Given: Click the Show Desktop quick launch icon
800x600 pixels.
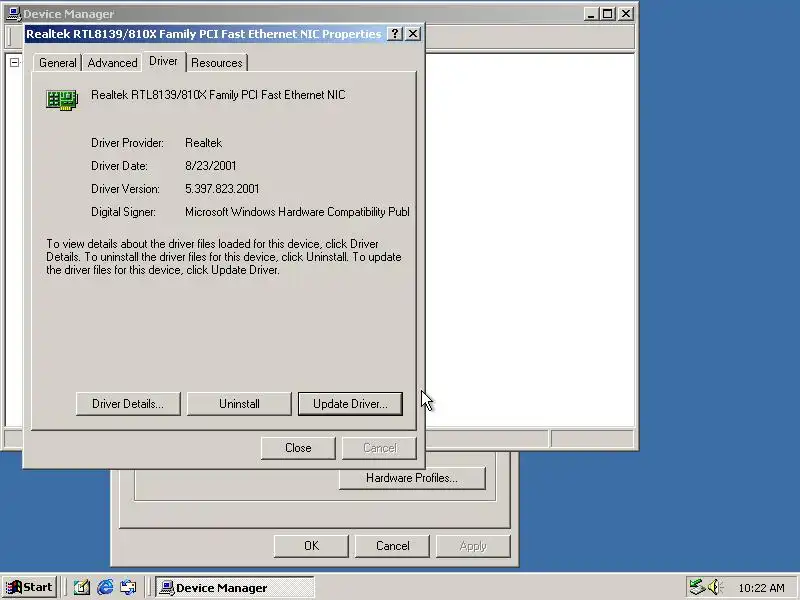Looking at the screenshot, I should 82,587.
